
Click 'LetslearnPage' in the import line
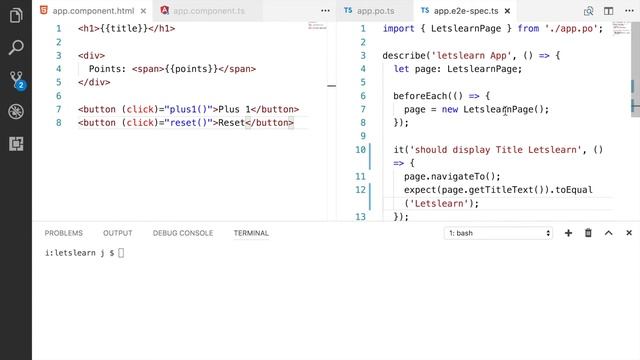pyautogui.click(x=466, y=29)
